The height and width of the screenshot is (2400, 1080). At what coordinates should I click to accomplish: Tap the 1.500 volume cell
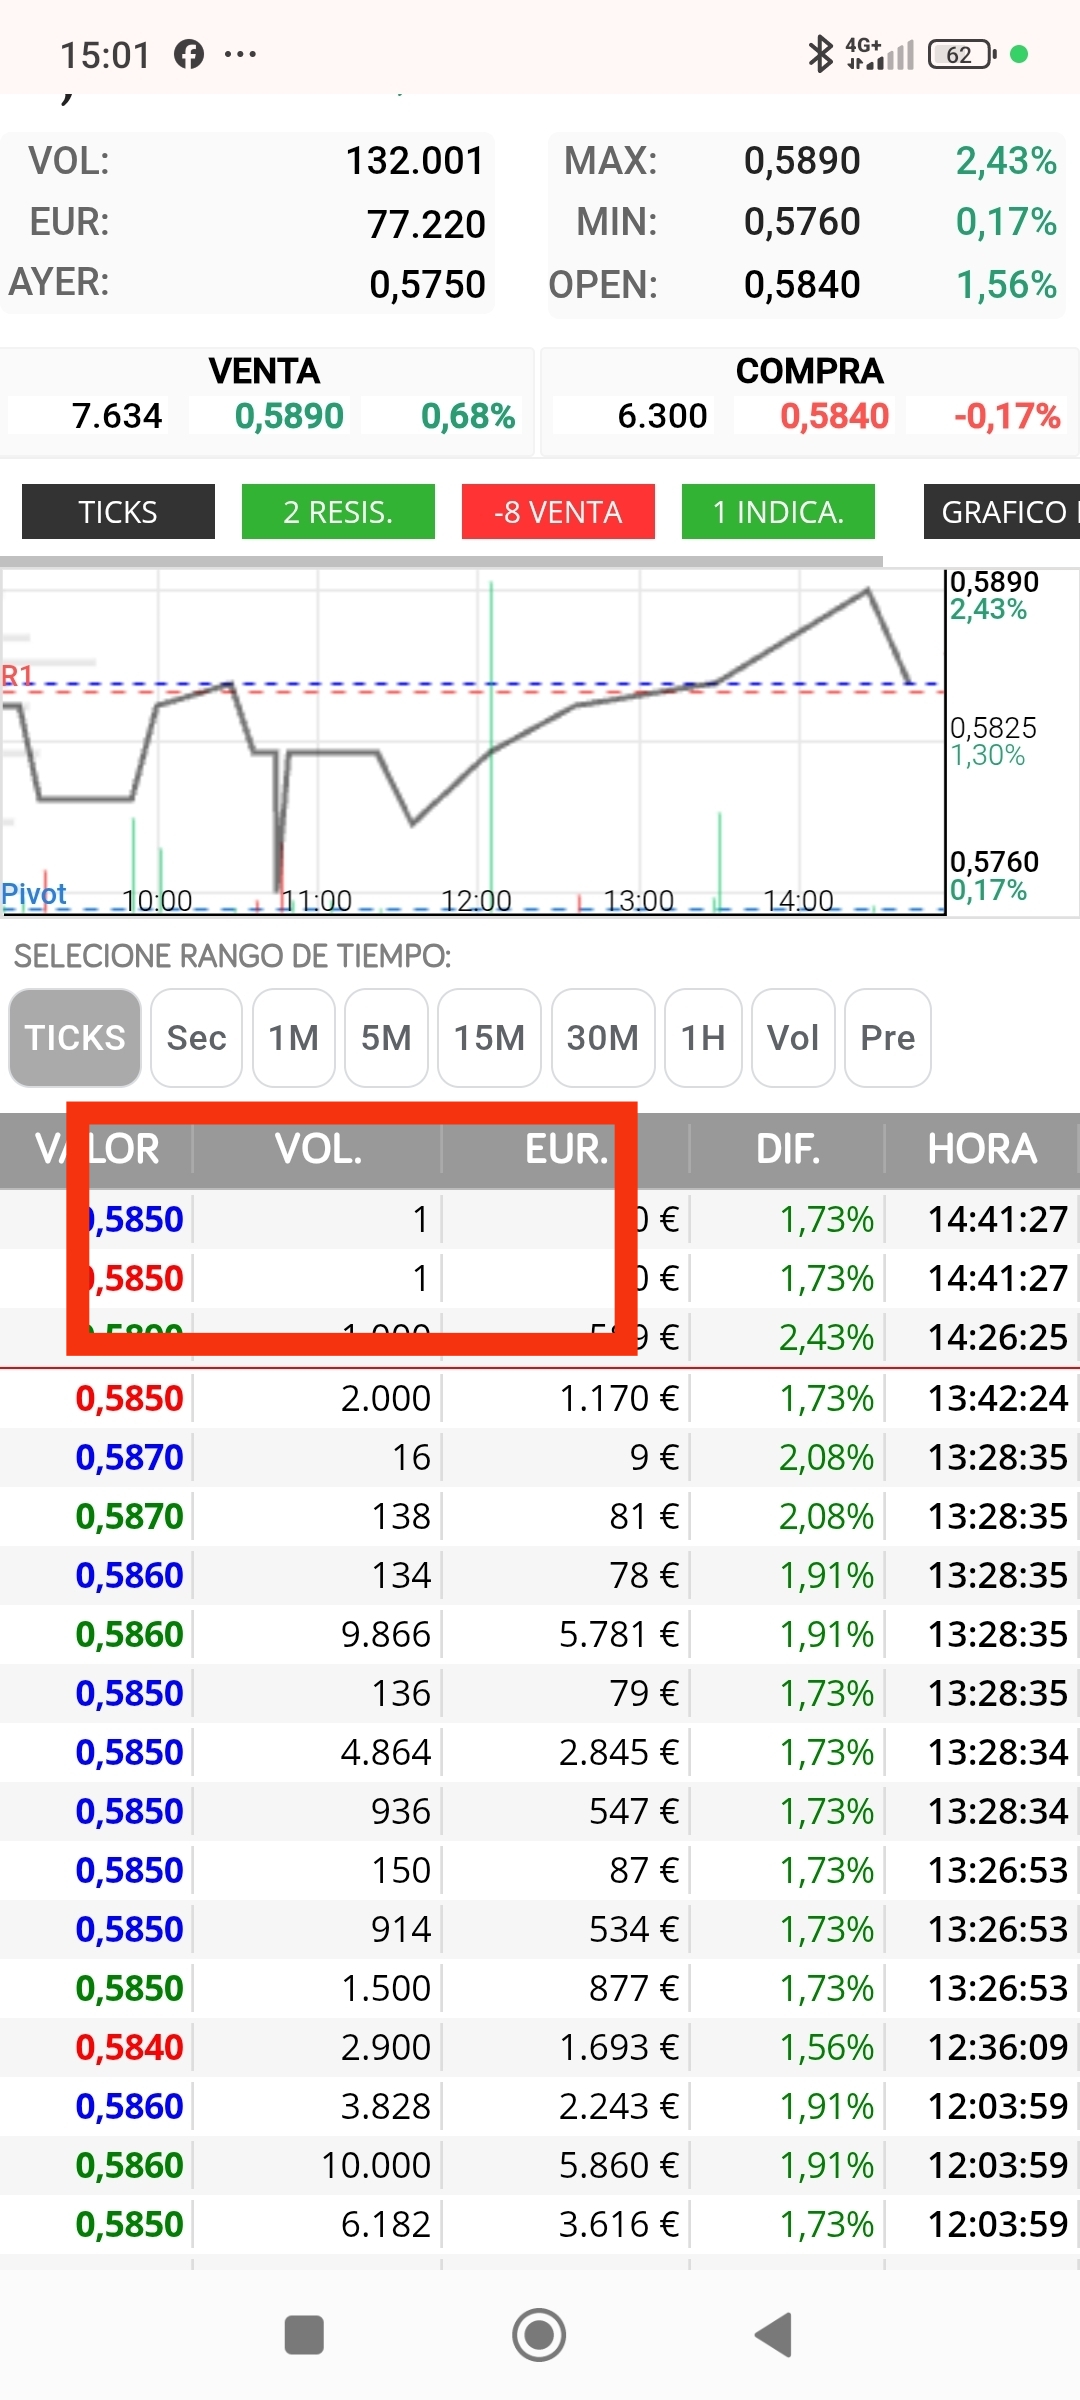[x=386, y=1988]
